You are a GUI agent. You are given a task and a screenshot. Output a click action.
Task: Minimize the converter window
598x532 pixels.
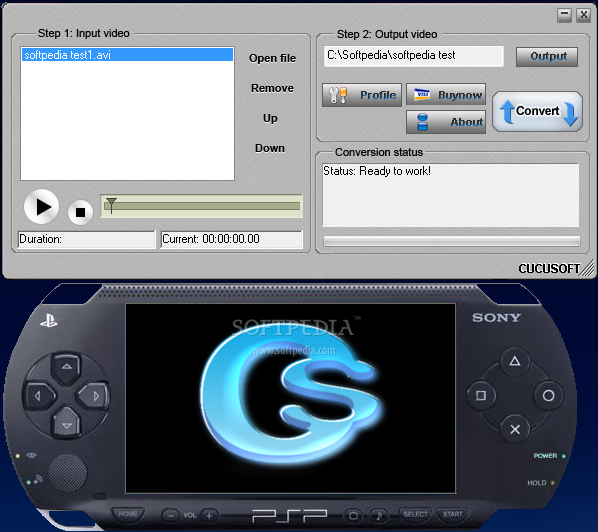[x=564, y=15]
